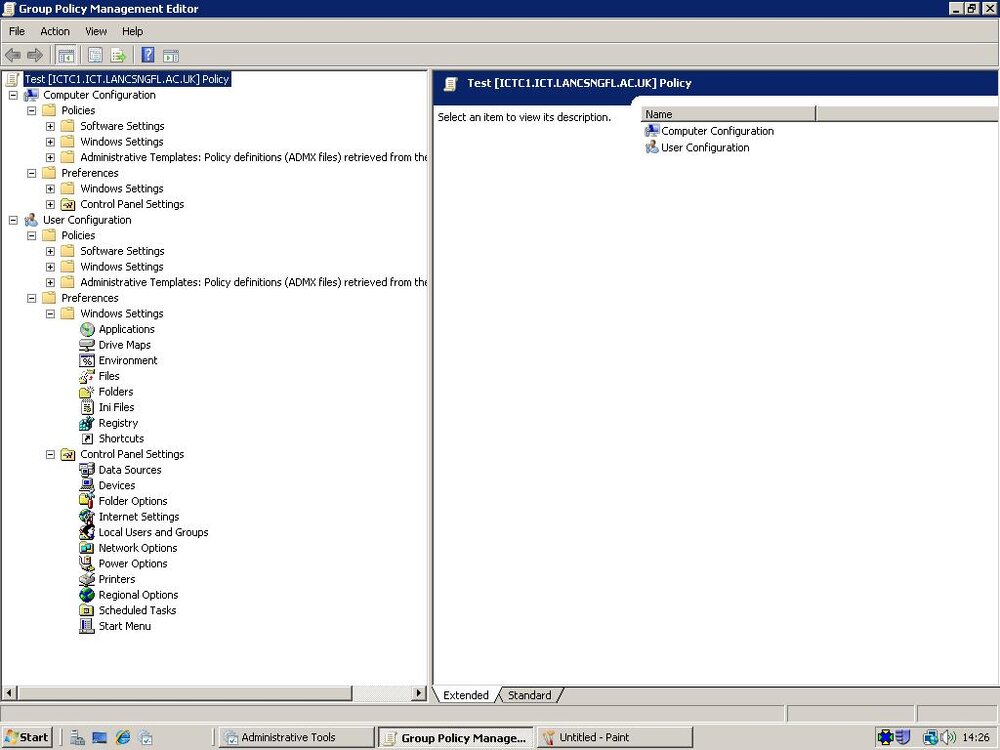Open the Help menu
Screen dimensions: 1000x750
pyautogui.click(x=133, y=31)
